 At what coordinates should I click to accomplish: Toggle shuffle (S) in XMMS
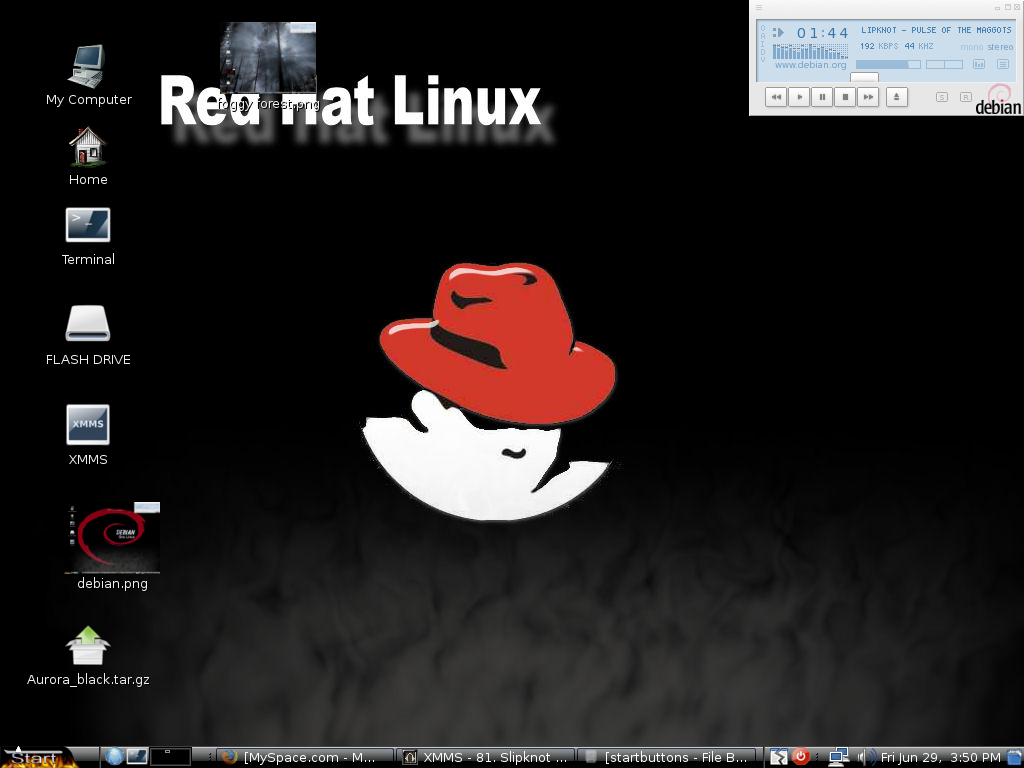pos(942,97)
